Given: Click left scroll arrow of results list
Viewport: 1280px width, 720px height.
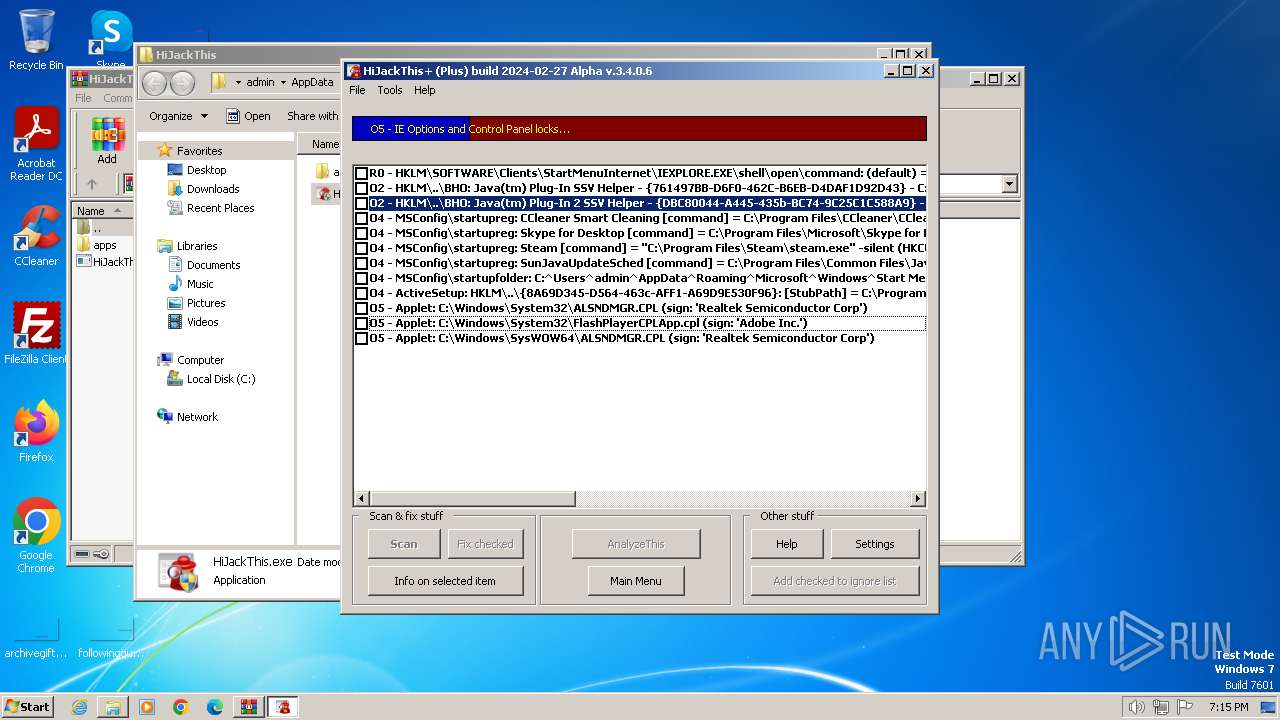Looking at the screenshot, I should point(362,498).
